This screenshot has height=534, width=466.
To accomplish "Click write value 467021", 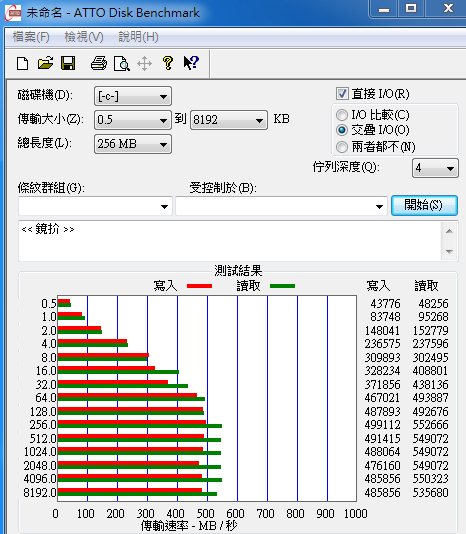I will tap(383, 397).
